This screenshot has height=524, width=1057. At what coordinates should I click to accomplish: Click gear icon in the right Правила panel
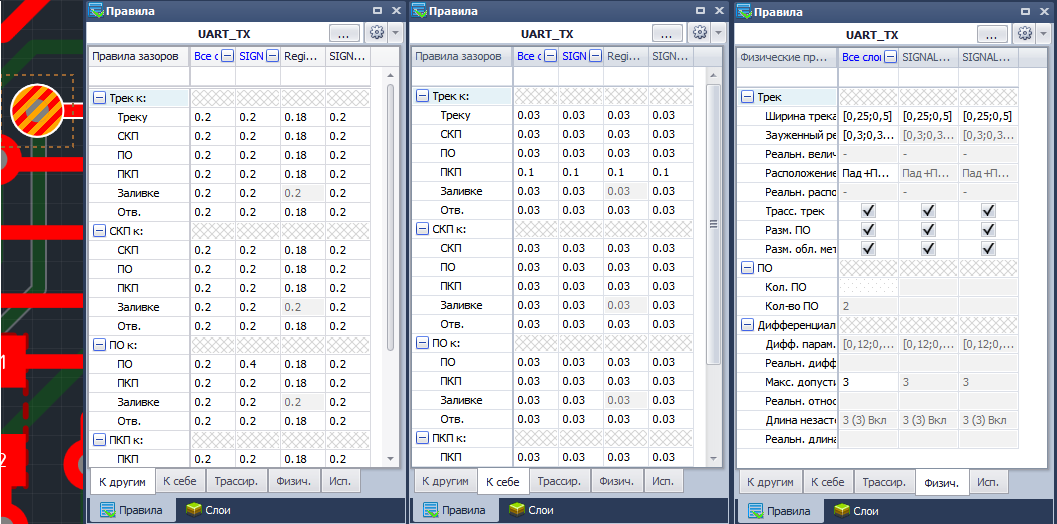[x=1023, y=33]
